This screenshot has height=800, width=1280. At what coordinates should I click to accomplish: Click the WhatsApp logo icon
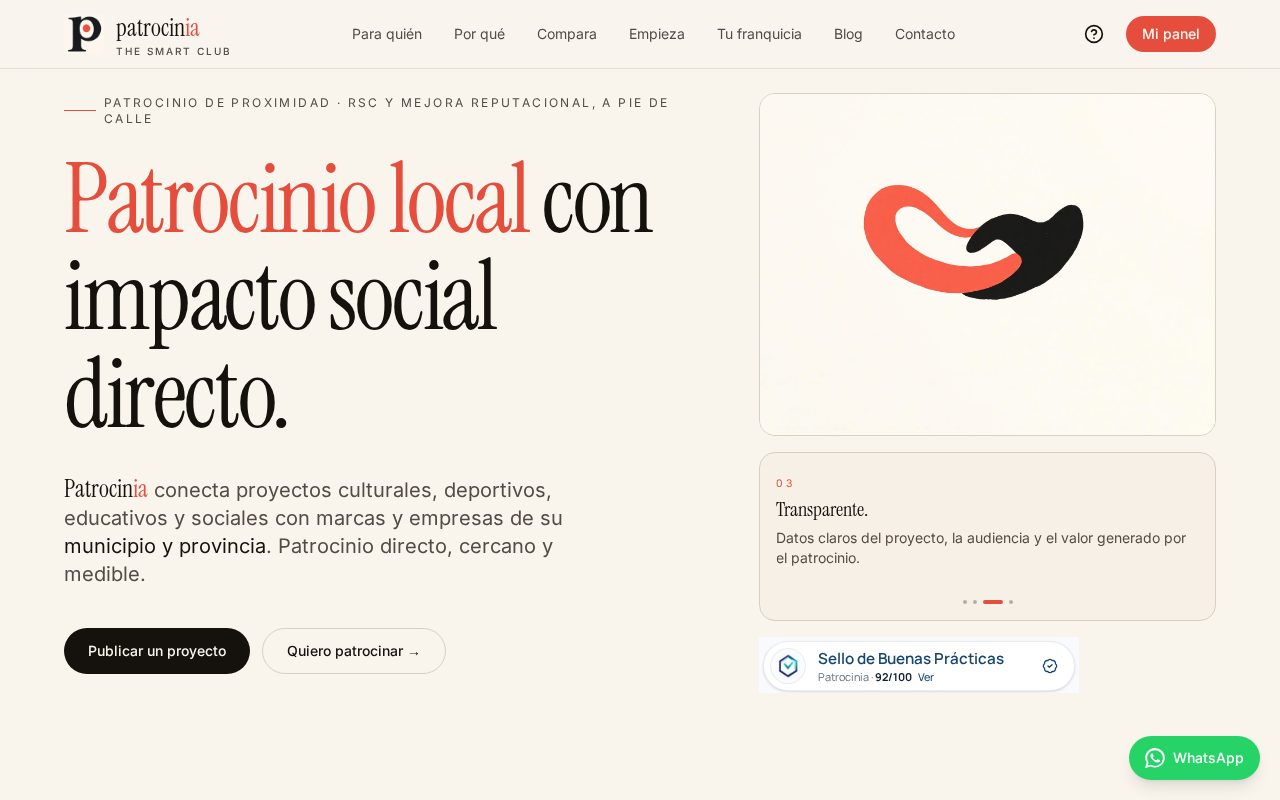coord(1155,758)
